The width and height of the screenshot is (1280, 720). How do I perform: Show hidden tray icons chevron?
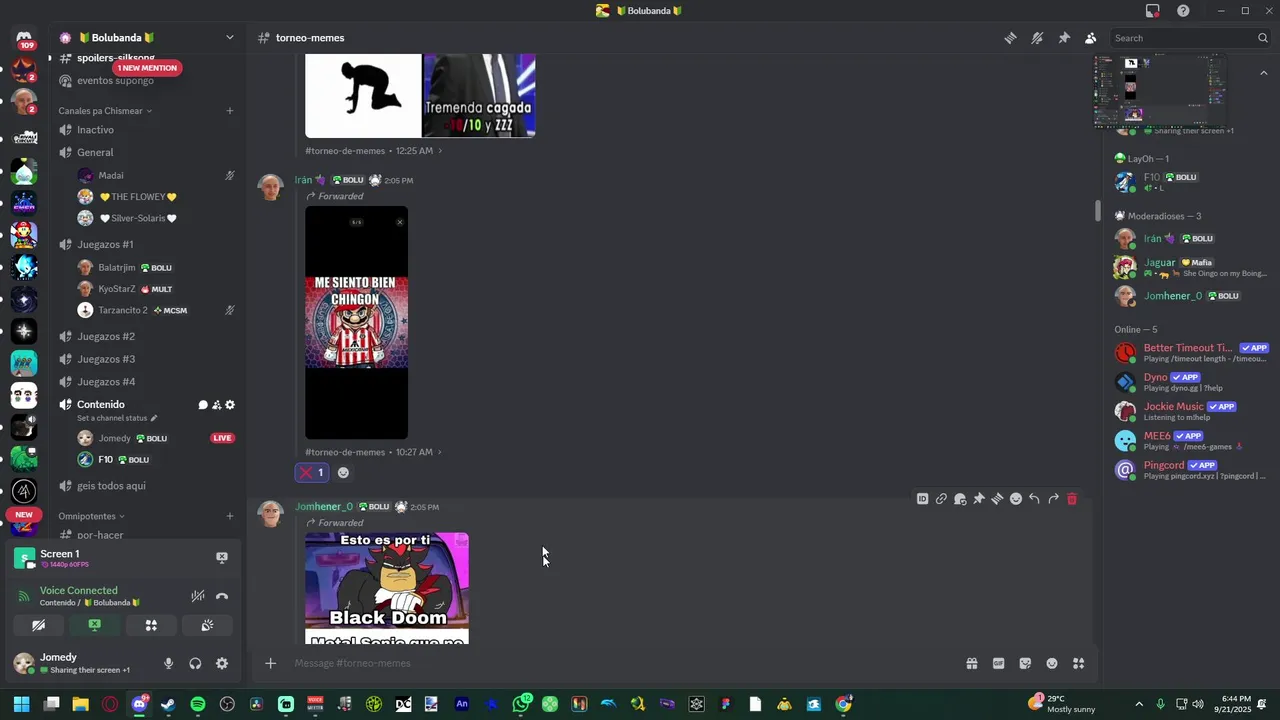[1139, 704]
